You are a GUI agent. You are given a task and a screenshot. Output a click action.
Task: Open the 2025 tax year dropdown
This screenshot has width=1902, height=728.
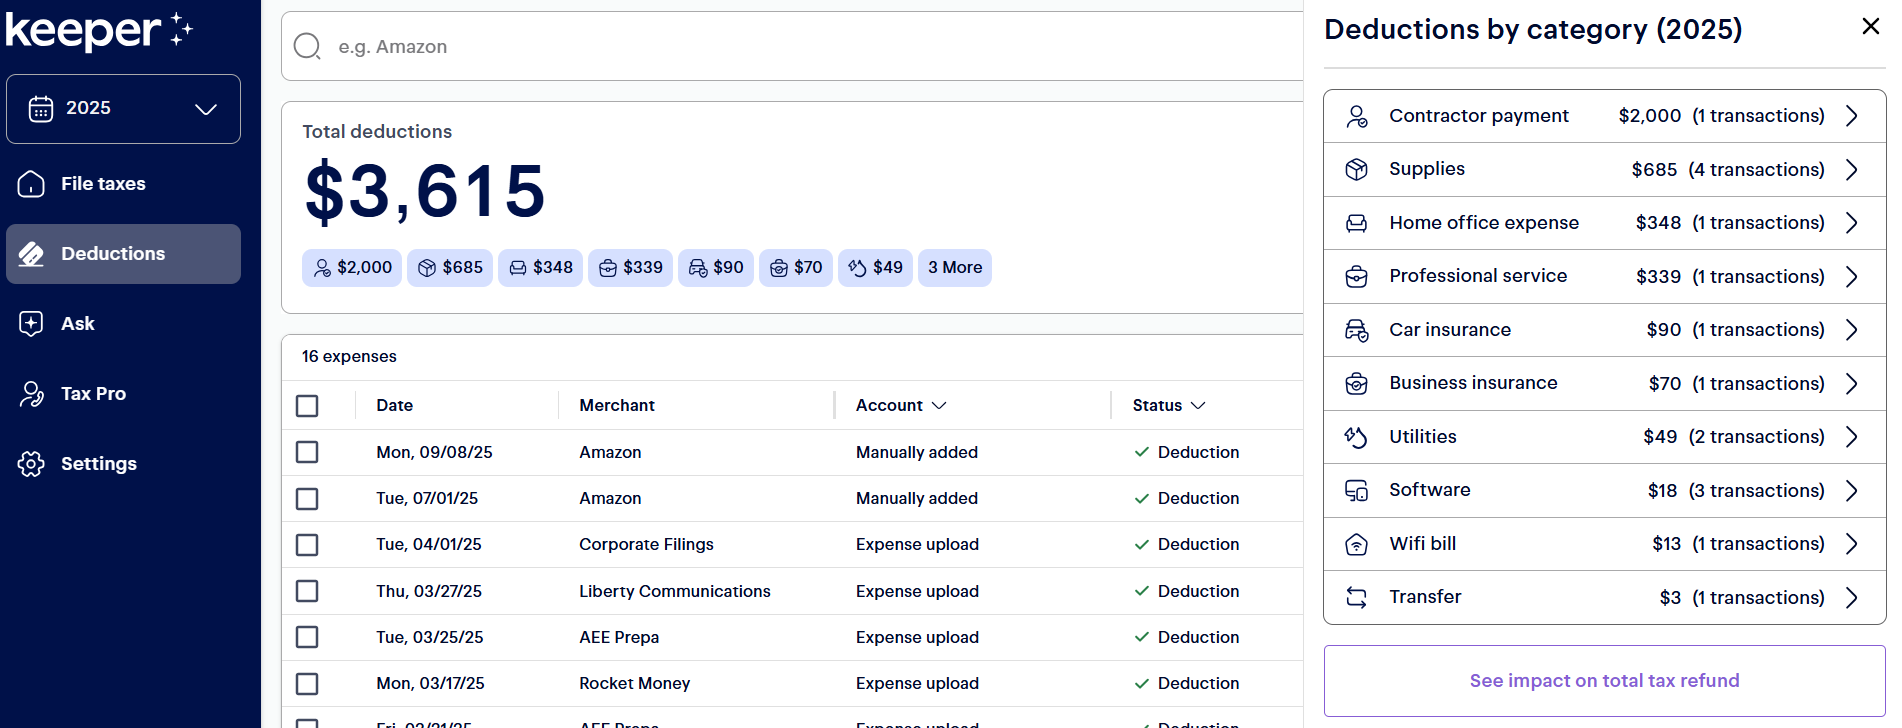pos(123,109)
